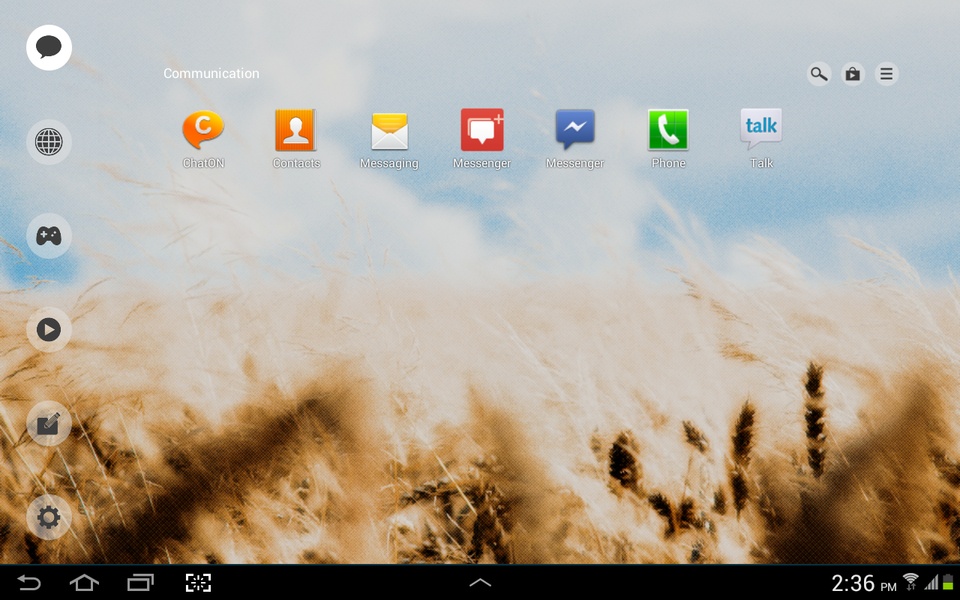Image resolution: width=960 pixels, height=600 pixels.
Task: Tap the cellular signal bars indicator
Action: pyautogui.click(x=931, y=582)
